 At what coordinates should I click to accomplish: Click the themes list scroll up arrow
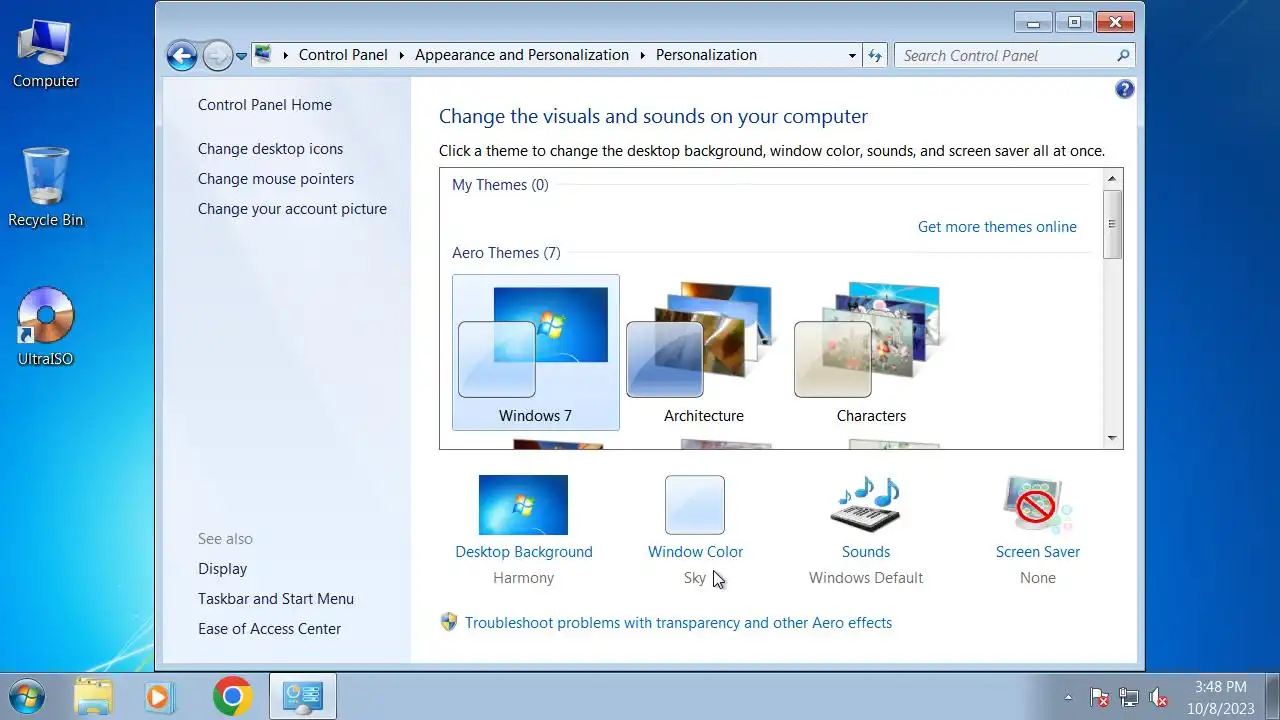tap(1112, 179)
